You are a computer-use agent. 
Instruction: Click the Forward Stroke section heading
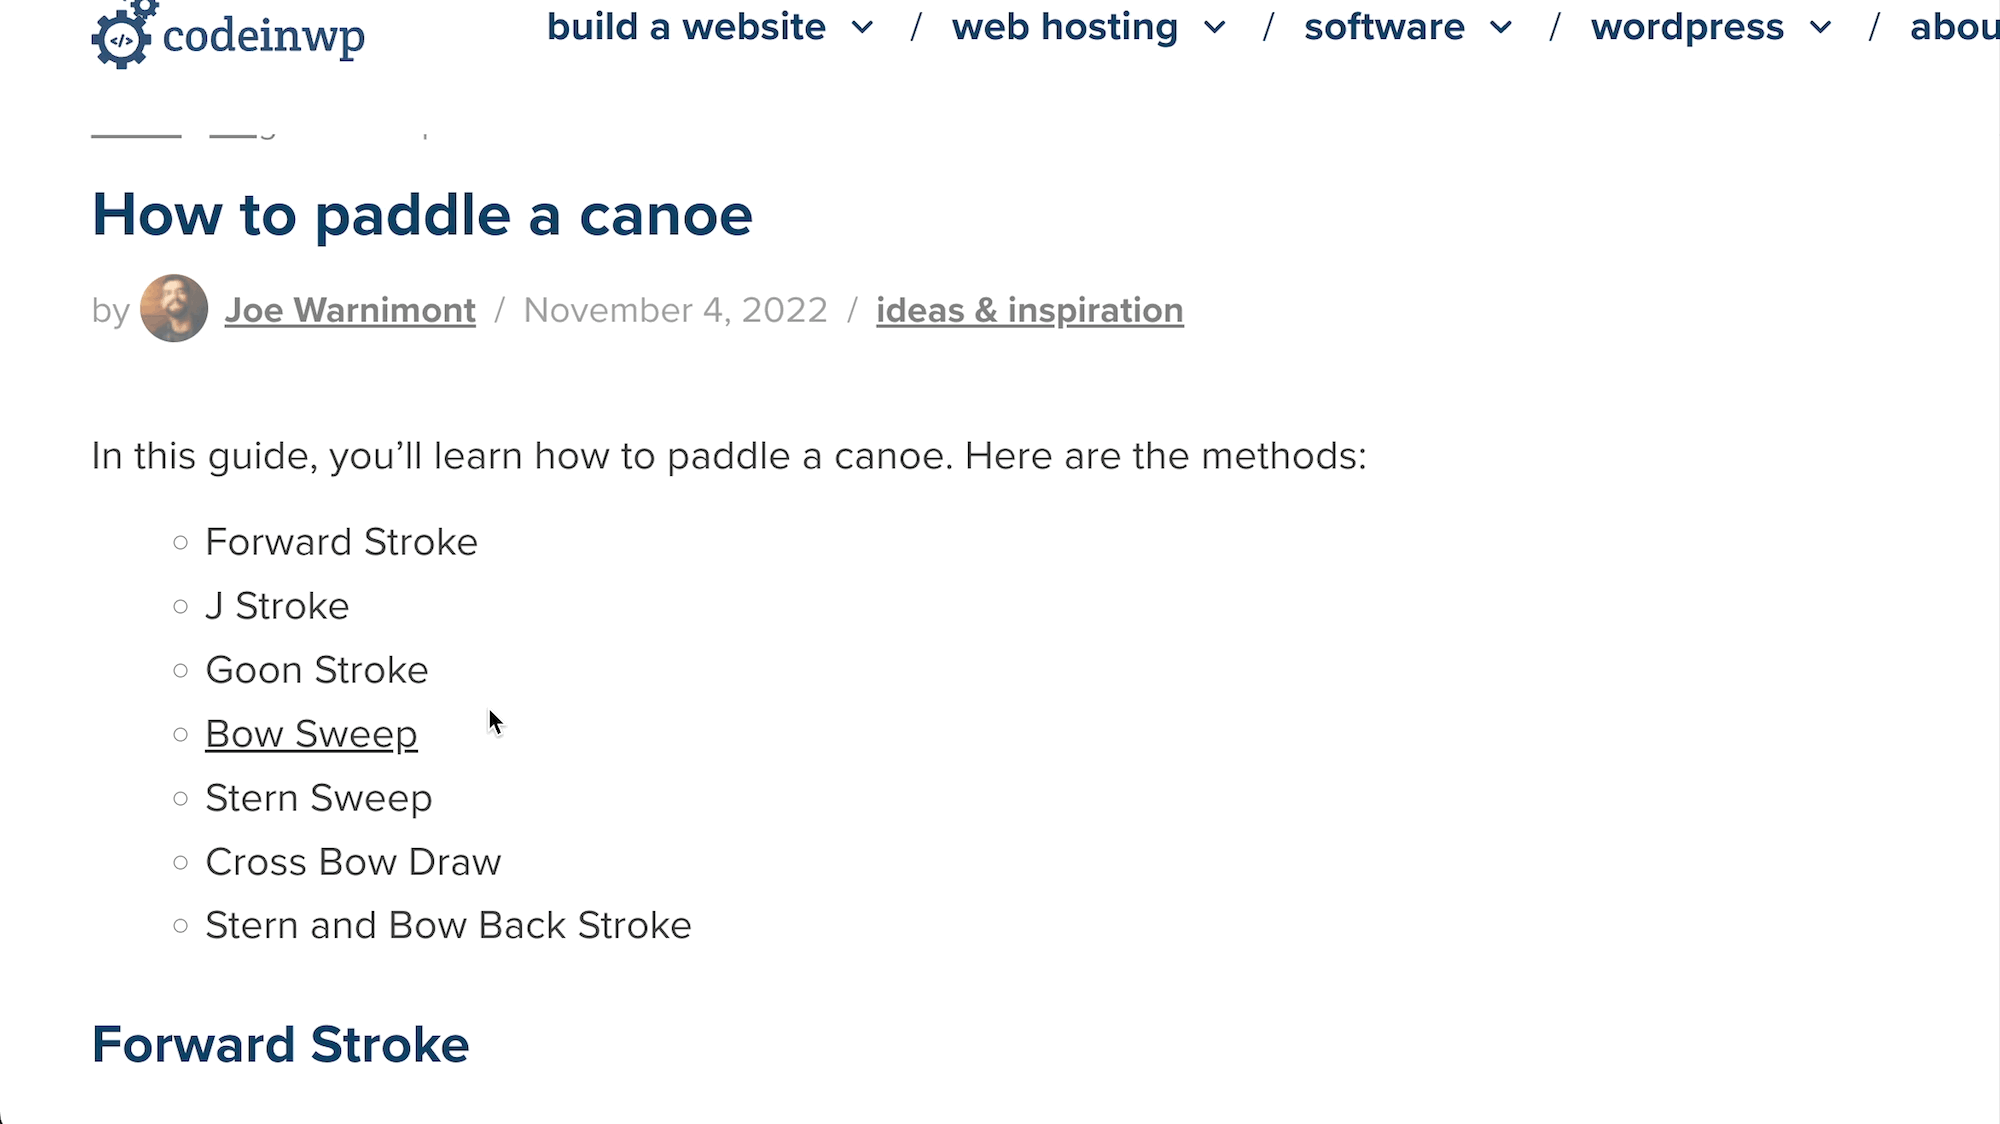pyautogui.click(x=280, y=1043)
